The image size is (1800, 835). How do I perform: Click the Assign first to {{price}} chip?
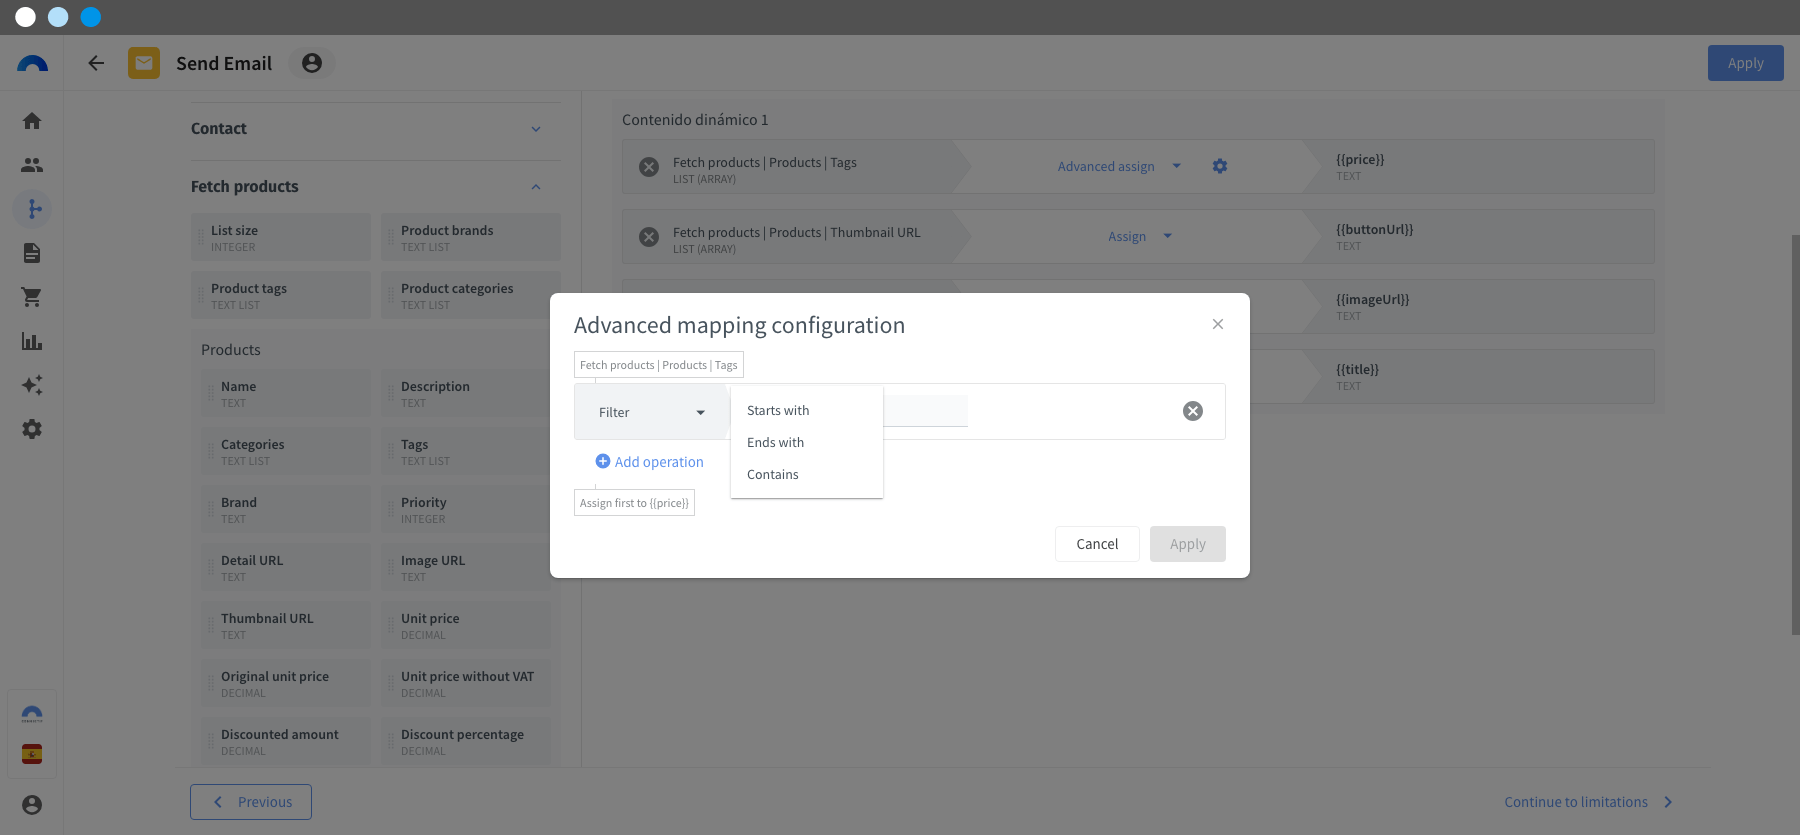tap(634, 503)
